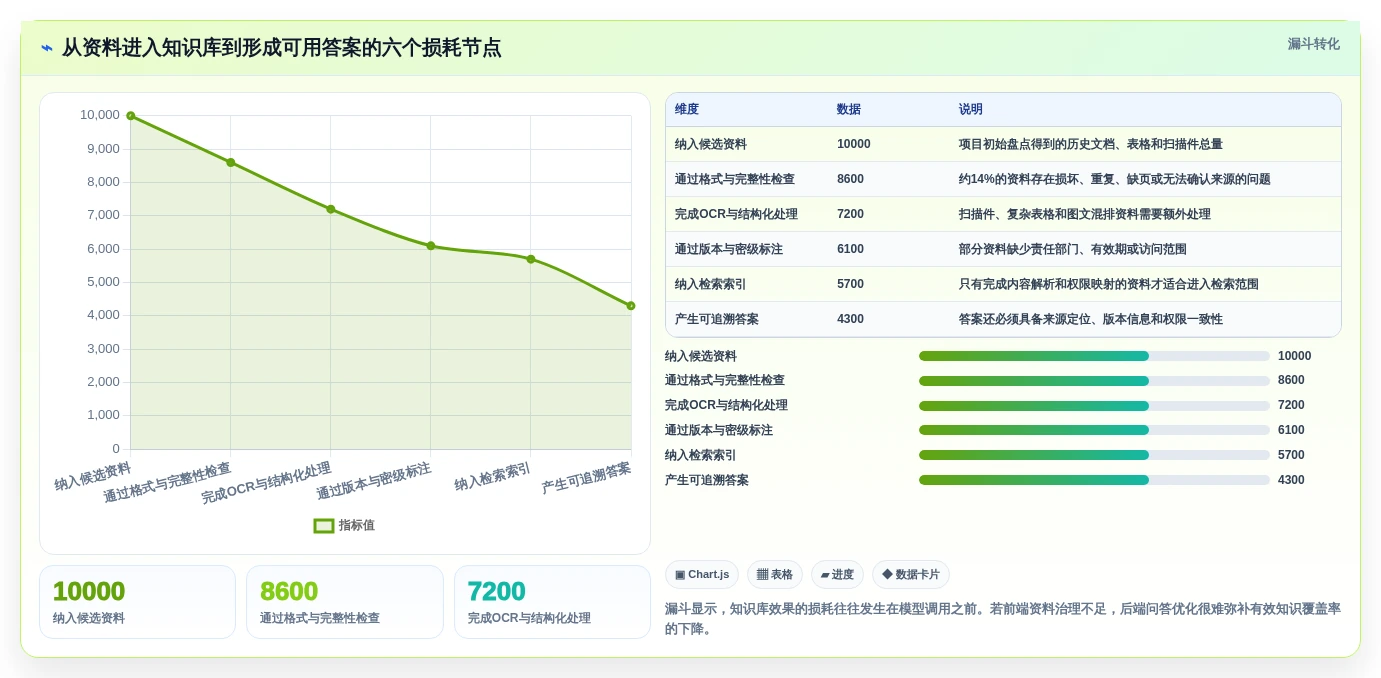Image resolution: width=1381 pixels, height=678 pixels.
Task: Click table value 4300
Action: click(x=851, y=319)
